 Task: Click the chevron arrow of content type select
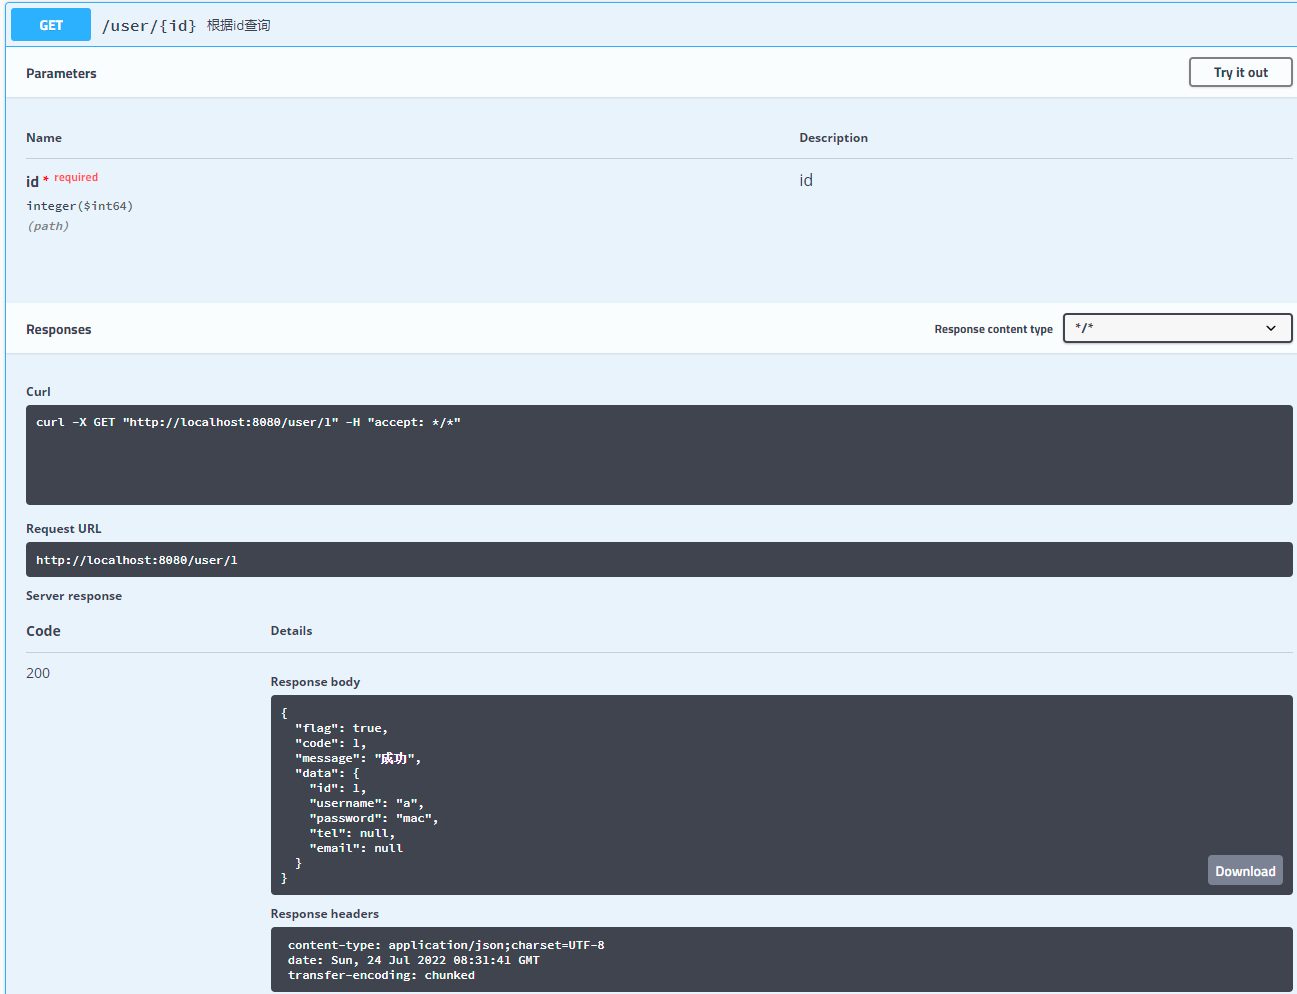click(x=1271, y=328)
